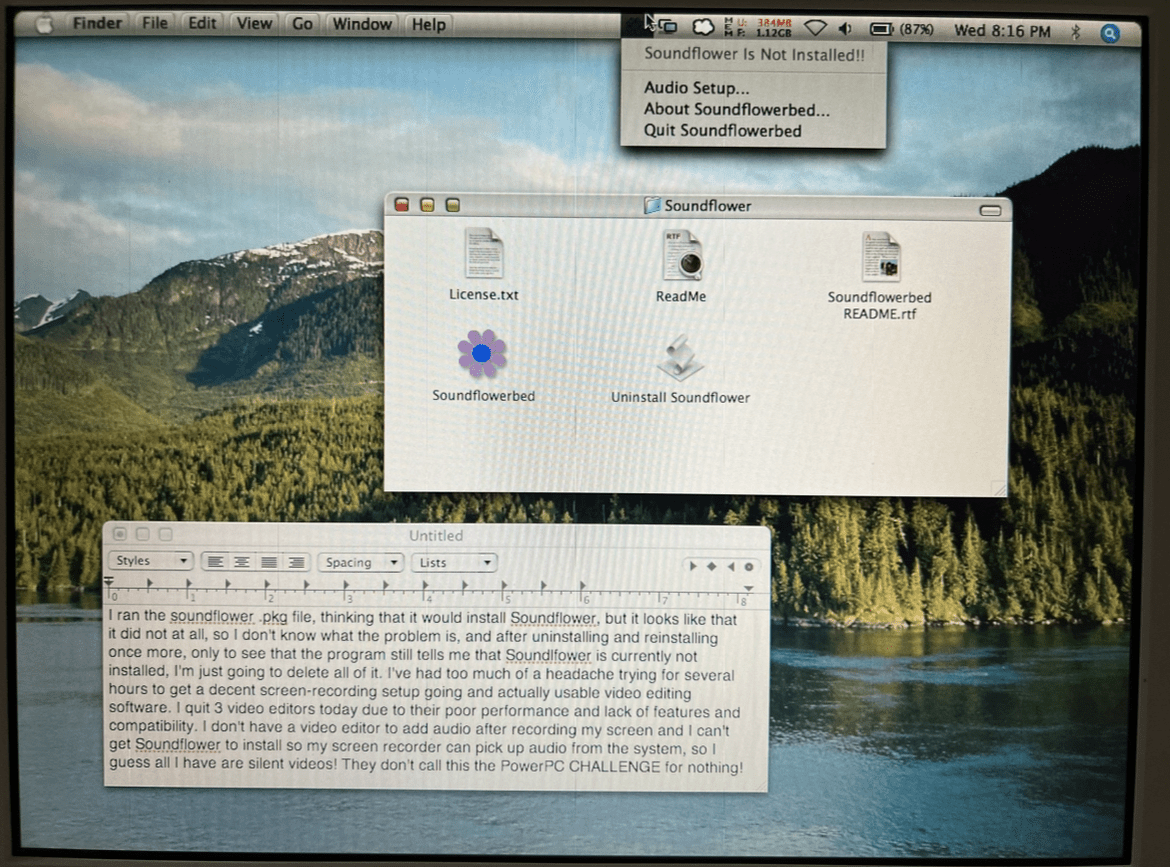Screen dimensions: 1170x867
Task: Open the Apple menu
Action: point(44,25)
